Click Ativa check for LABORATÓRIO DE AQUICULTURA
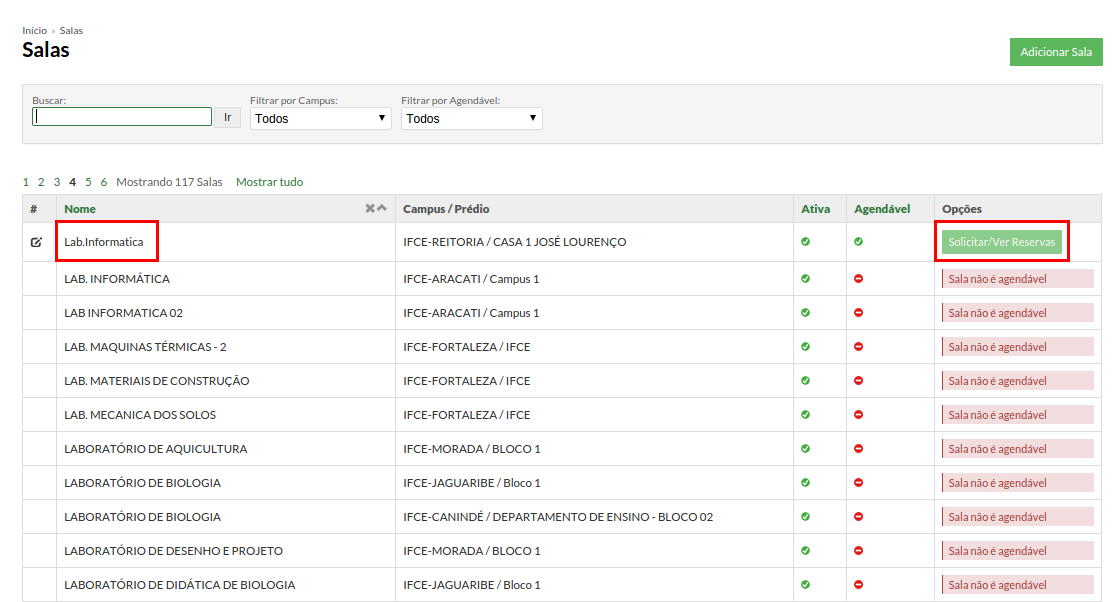 (806, 449)
